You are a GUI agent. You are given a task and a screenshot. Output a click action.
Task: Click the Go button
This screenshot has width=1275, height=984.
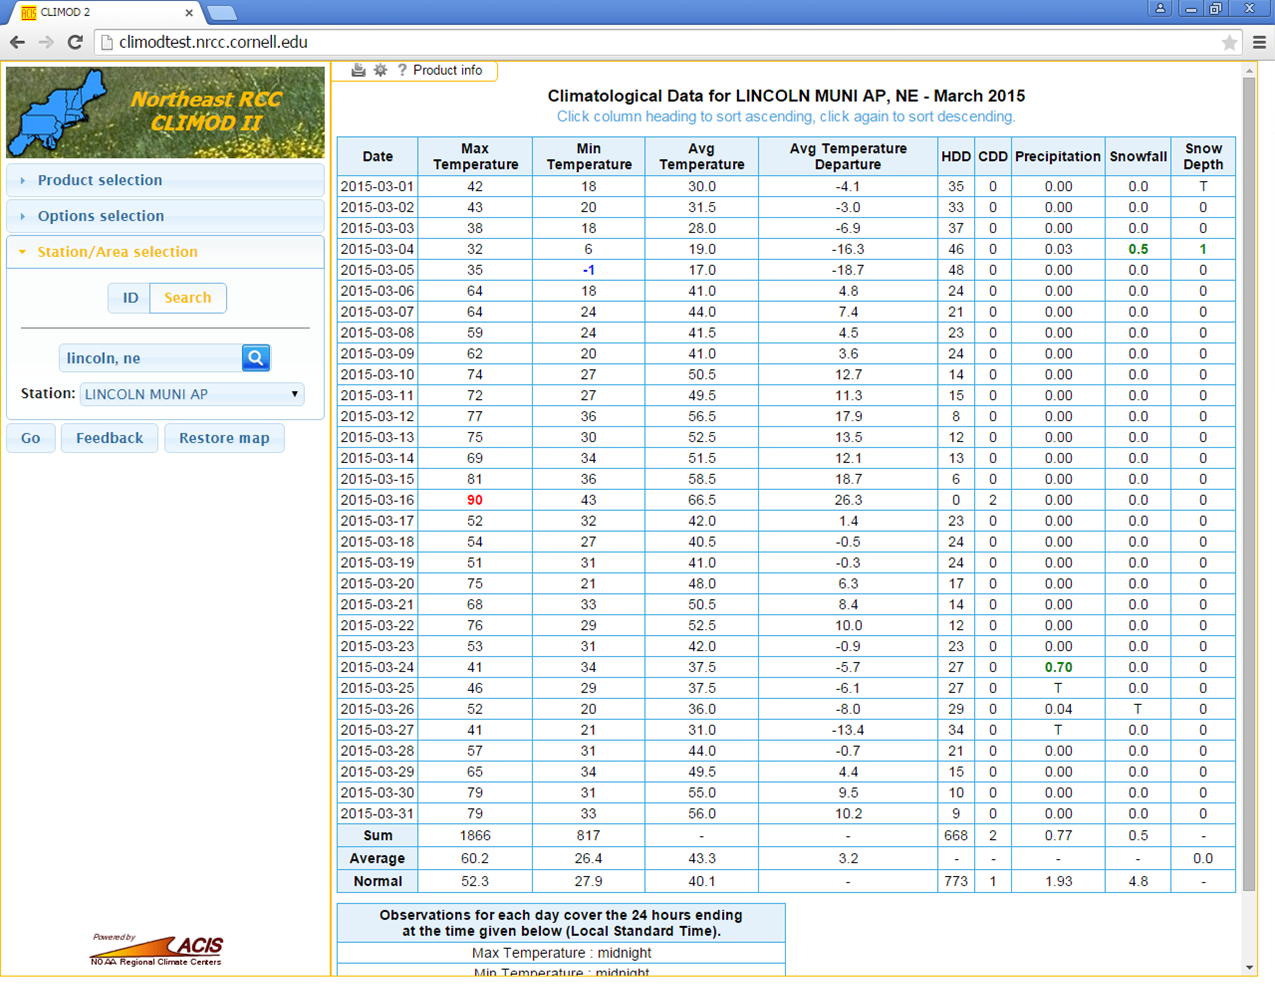31,438
